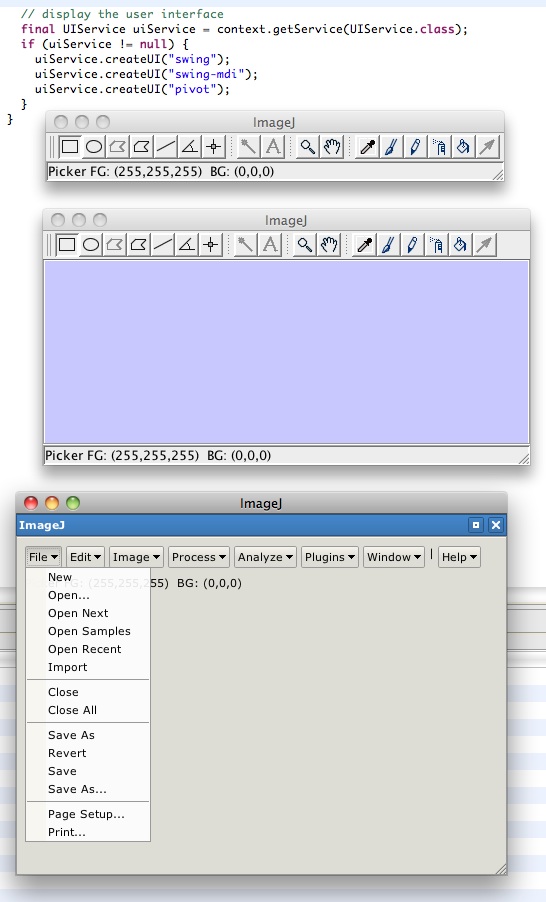The image size is (546, 902).
Task: Select the Pencil tool in top toolbar
Action: [x=415, y=147]
